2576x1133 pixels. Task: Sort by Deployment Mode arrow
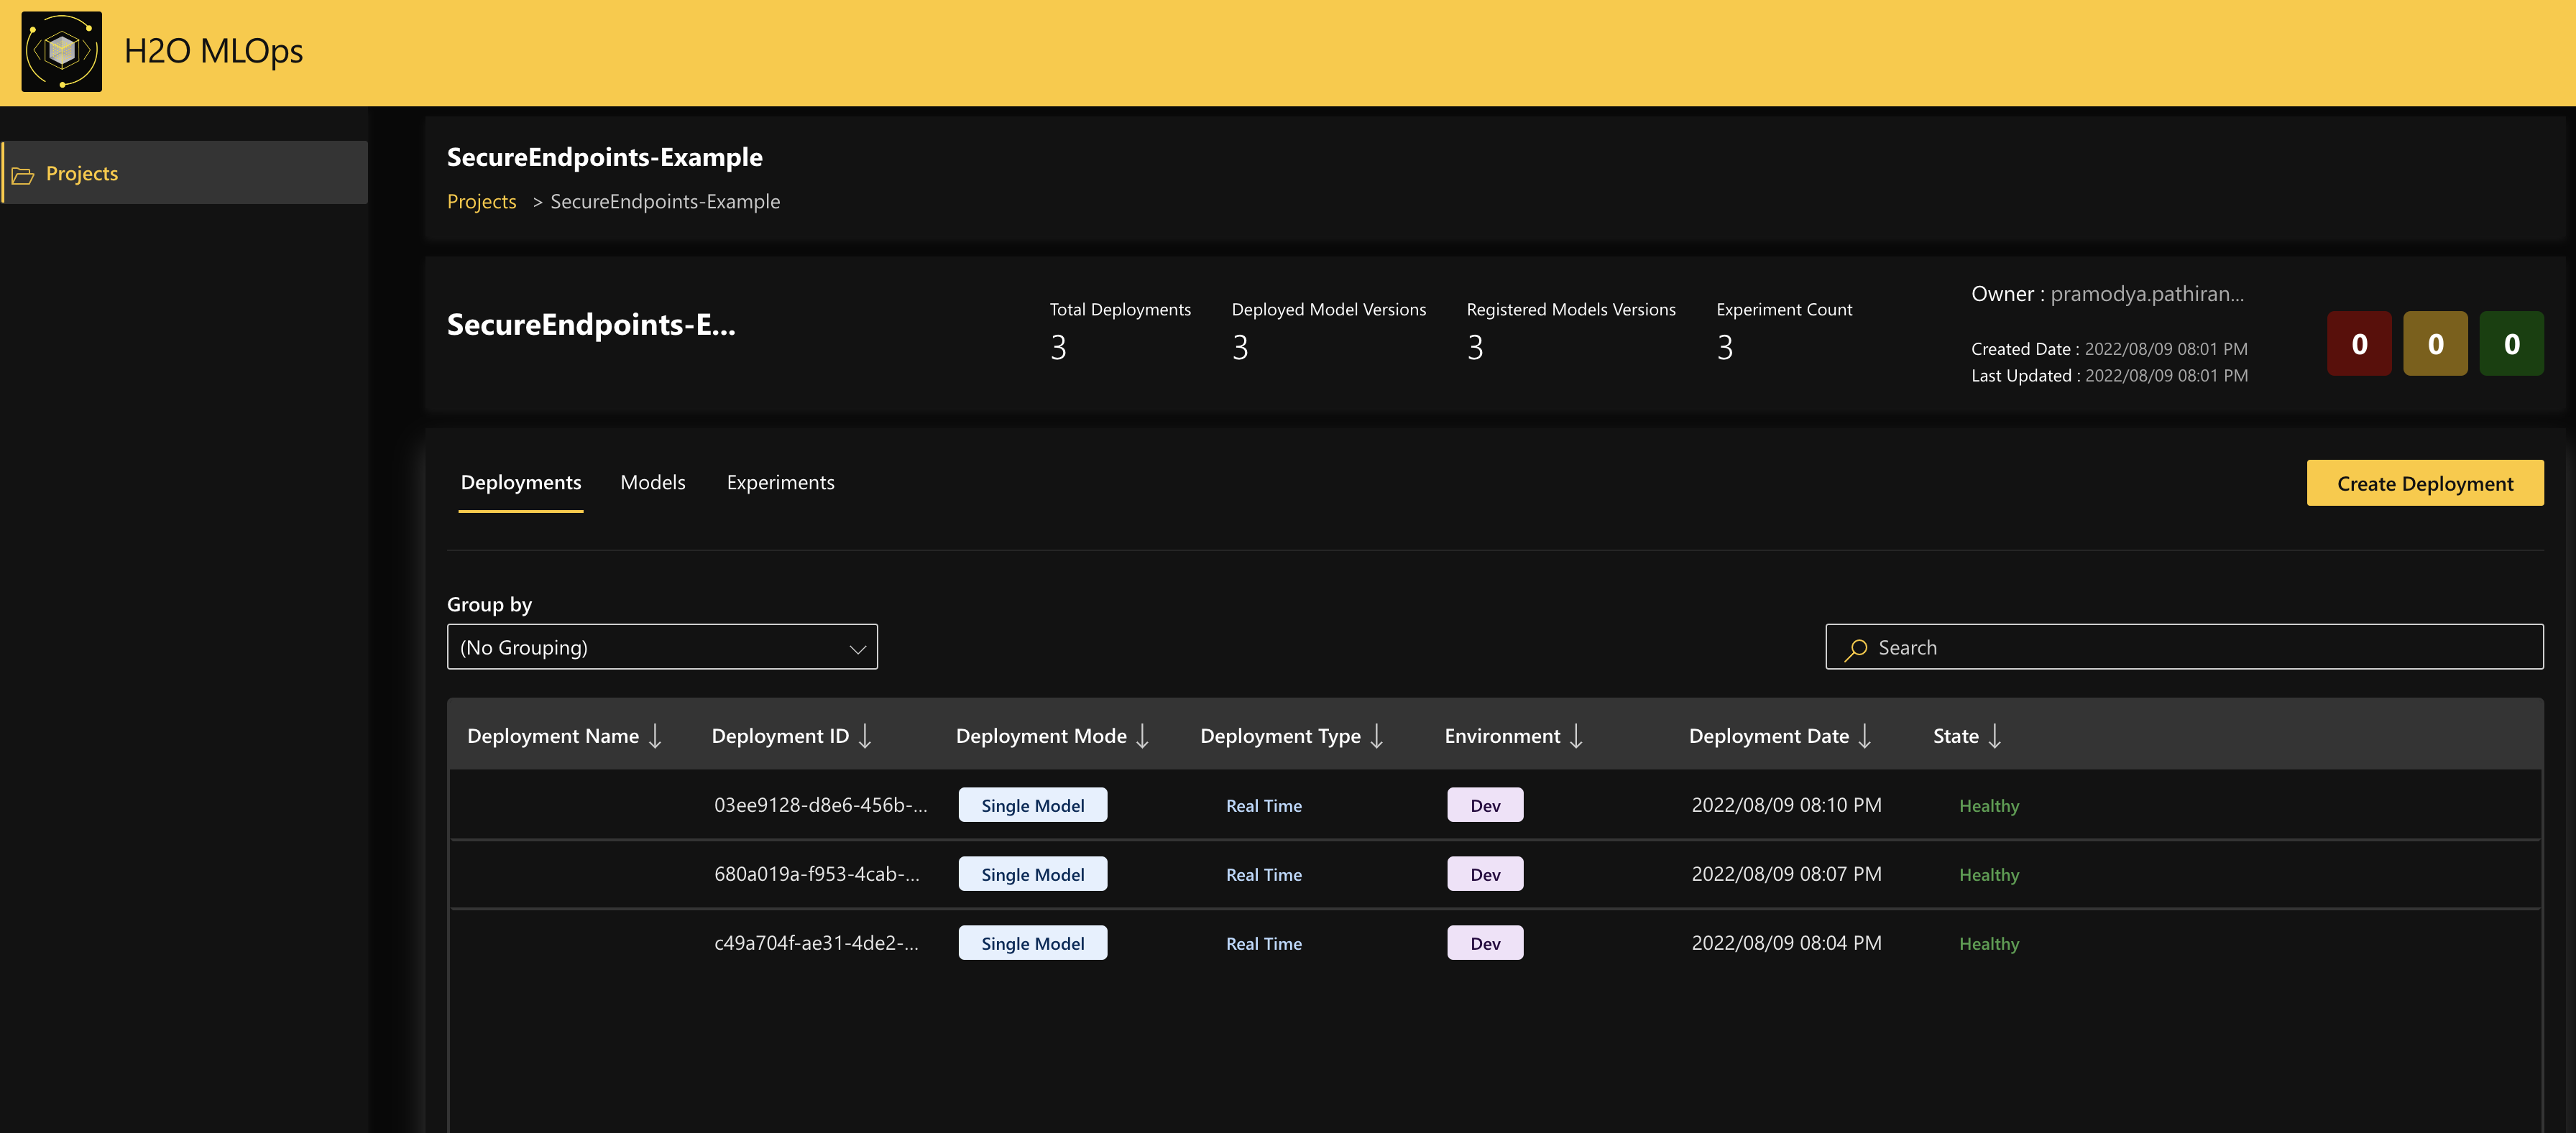pos(1143,736)
